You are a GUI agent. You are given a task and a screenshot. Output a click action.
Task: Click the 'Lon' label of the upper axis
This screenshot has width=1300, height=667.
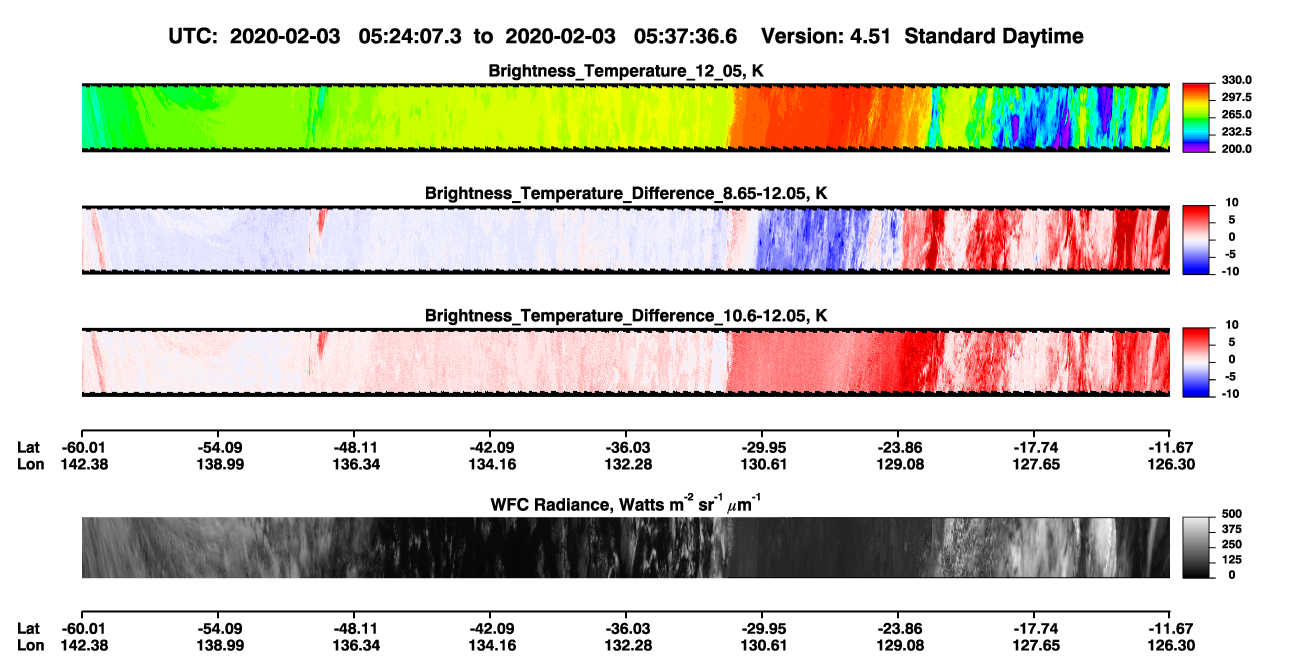30,464
